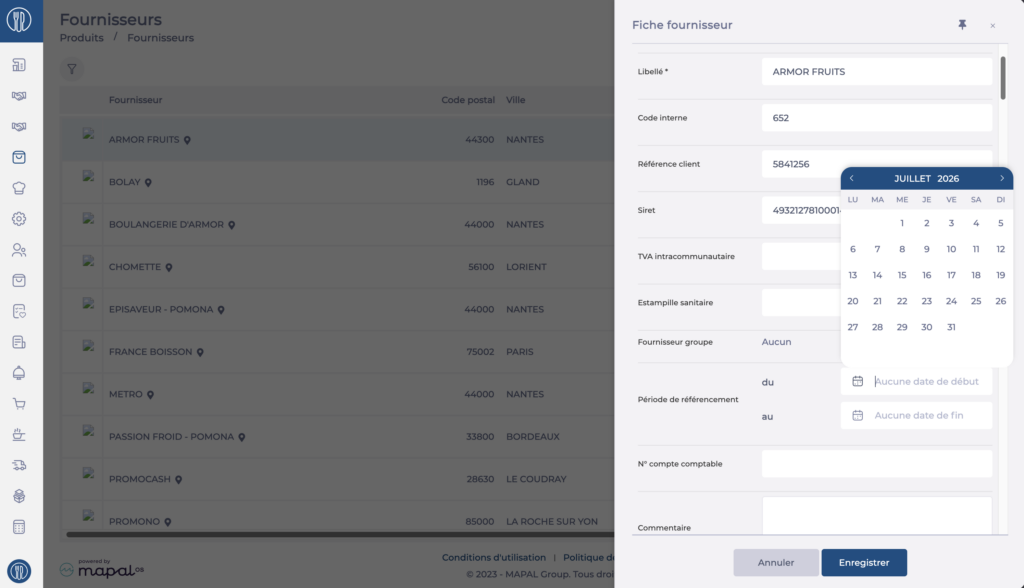Image resolution: width=1024 pixels, height=588 pixels.
Task: Click the shopping cart sidebar icon
Action: [x=19, y=404]
